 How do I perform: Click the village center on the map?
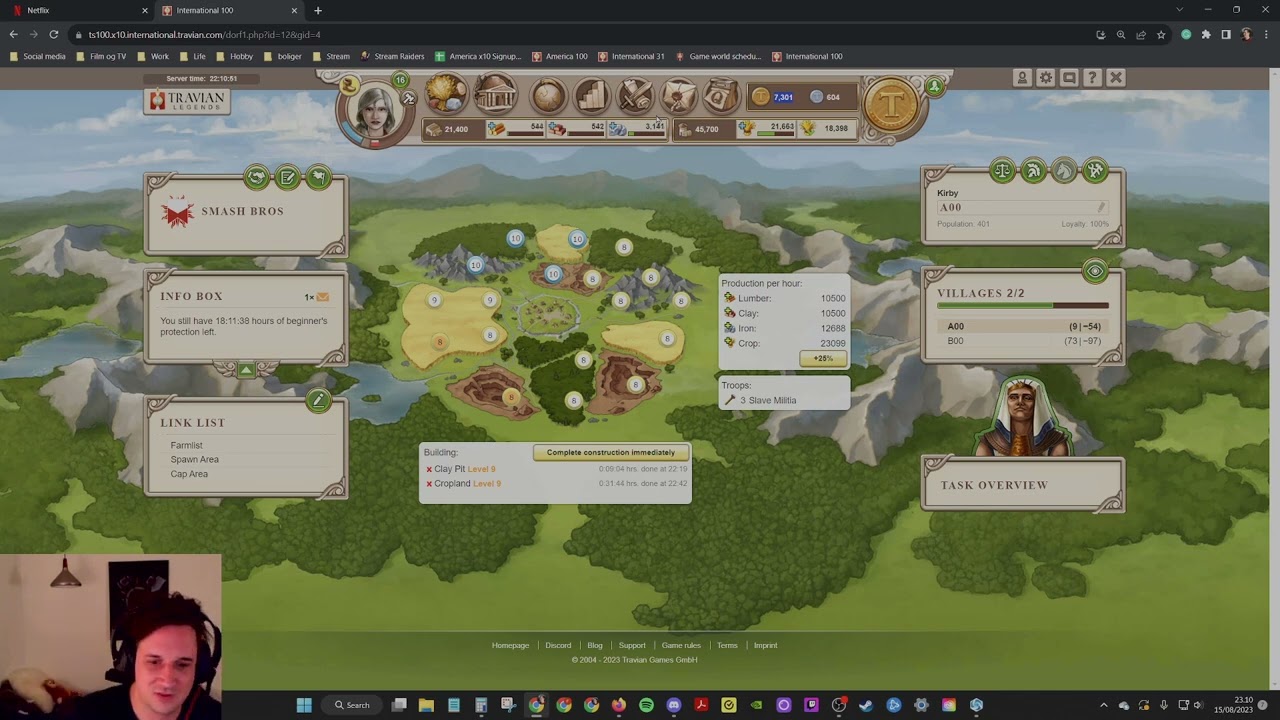click(x=548, y=317)
